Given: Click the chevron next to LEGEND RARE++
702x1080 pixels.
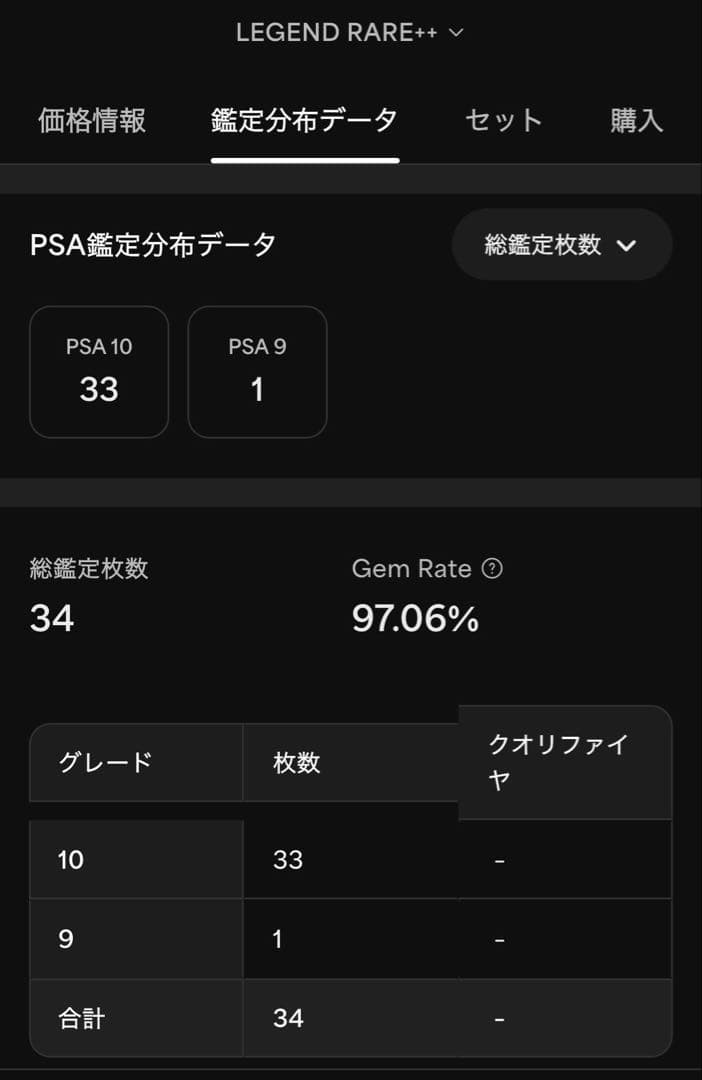Looking at the screenshot, I should [457, 31].
